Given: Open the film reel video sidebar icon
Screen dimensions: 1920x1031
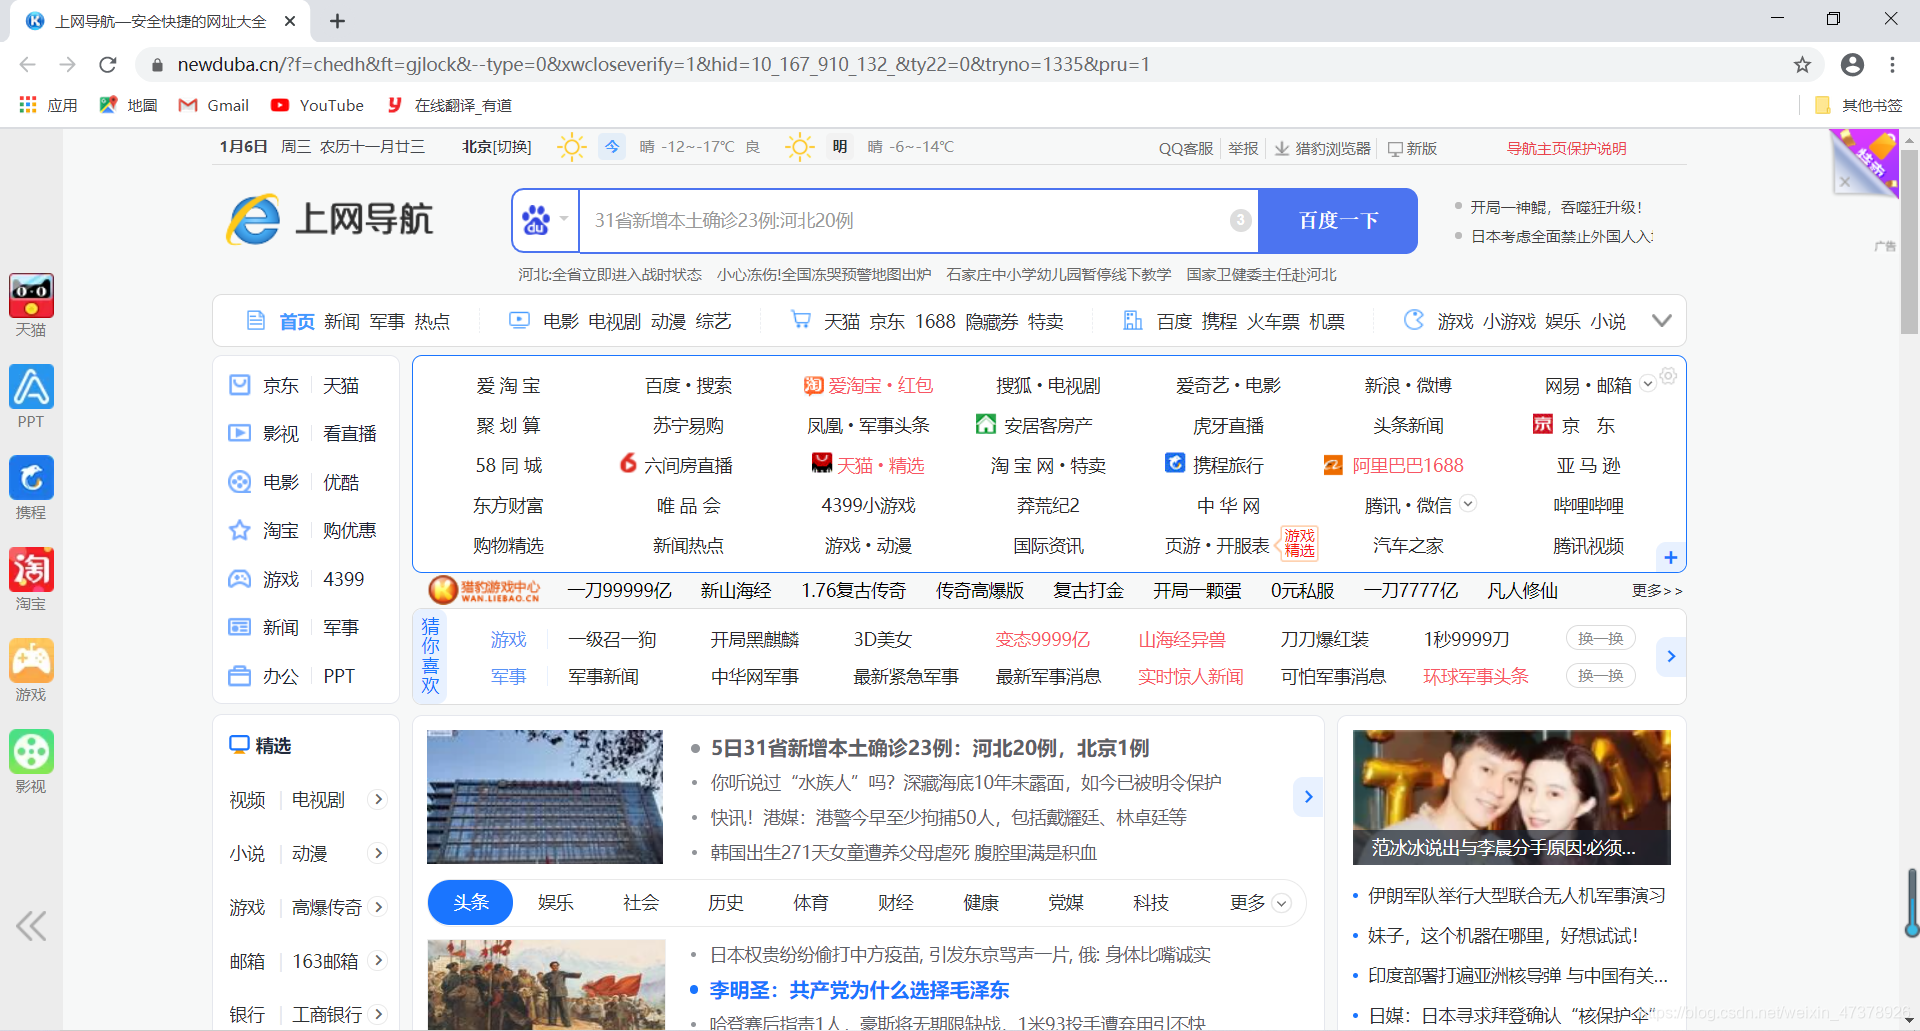Looking at the screenshot, I should [x=31, y=752].
